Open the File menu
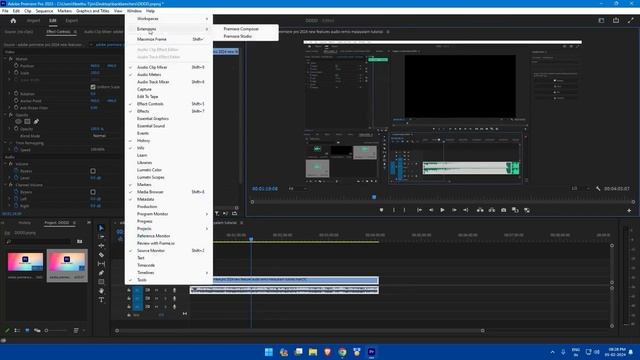The image size is (640, 360). 5,11
